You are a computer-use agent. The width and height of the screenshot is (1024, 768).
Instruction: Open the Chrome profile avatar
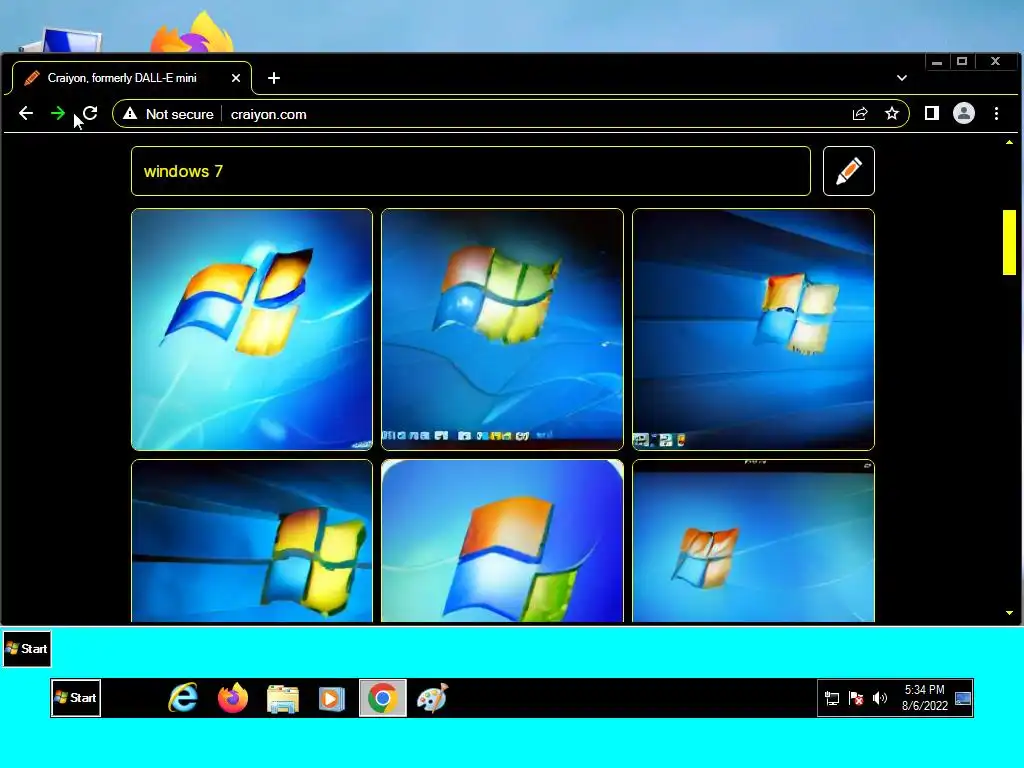964,114
